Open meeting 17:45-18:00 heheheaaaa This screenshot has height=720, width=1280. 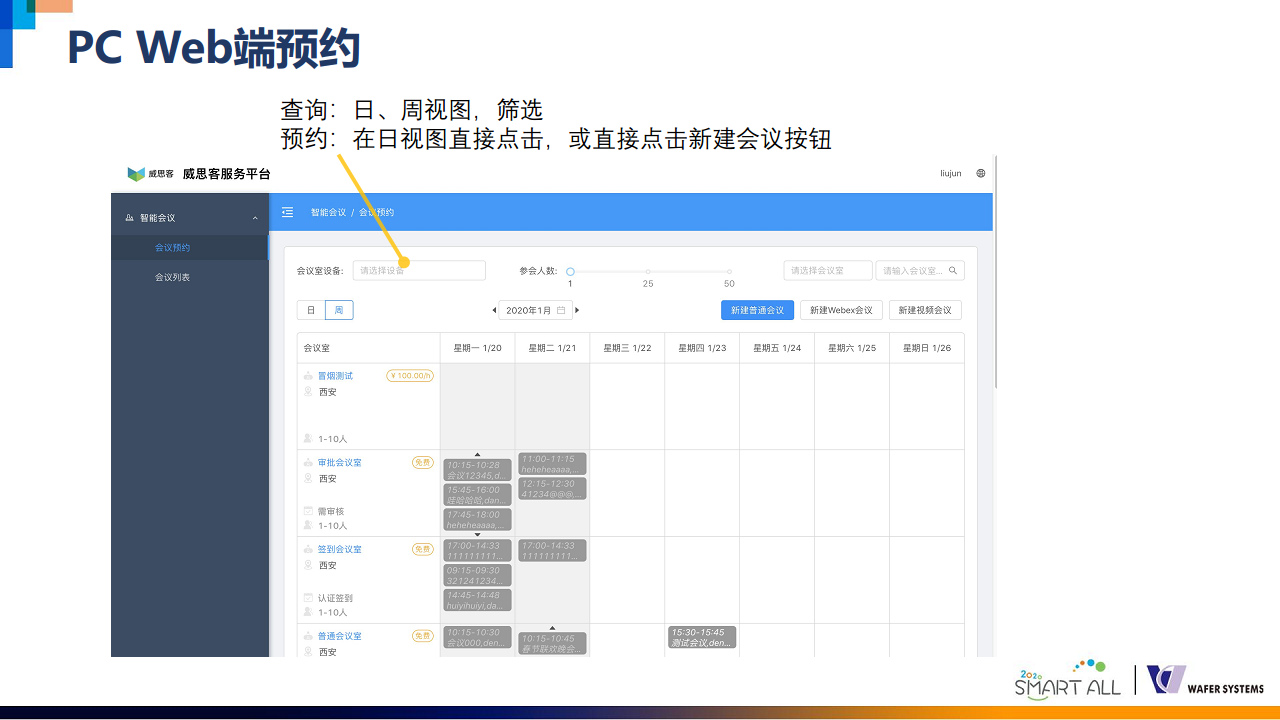pyautogui.click(x=477, y=519)
